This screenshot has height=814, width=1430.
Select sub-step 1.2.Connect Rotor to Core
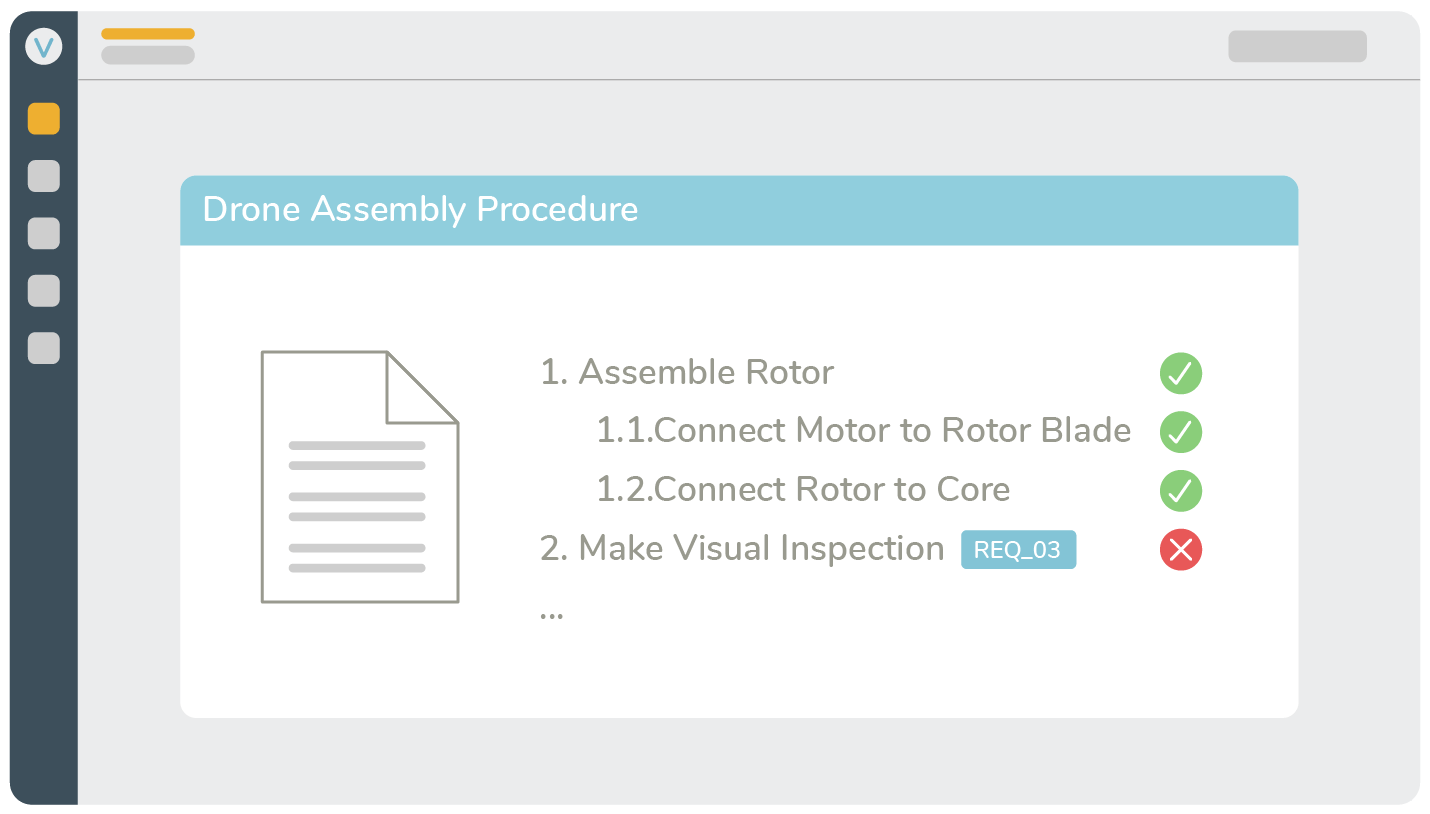click(x=803, y=490)
